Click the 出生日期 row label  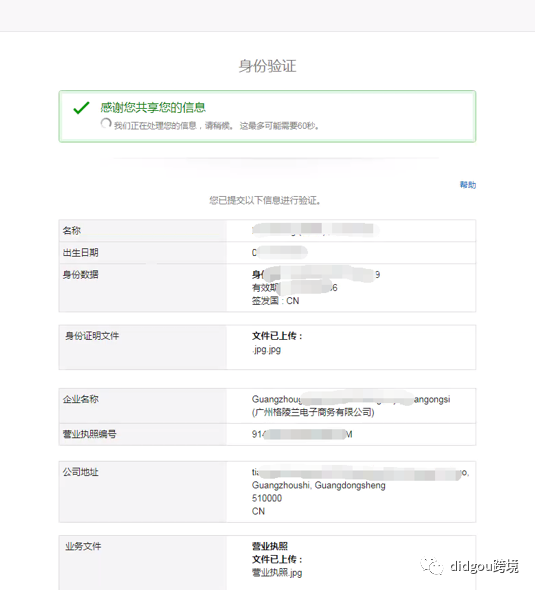pyautogui.click(x=81, y=252)
